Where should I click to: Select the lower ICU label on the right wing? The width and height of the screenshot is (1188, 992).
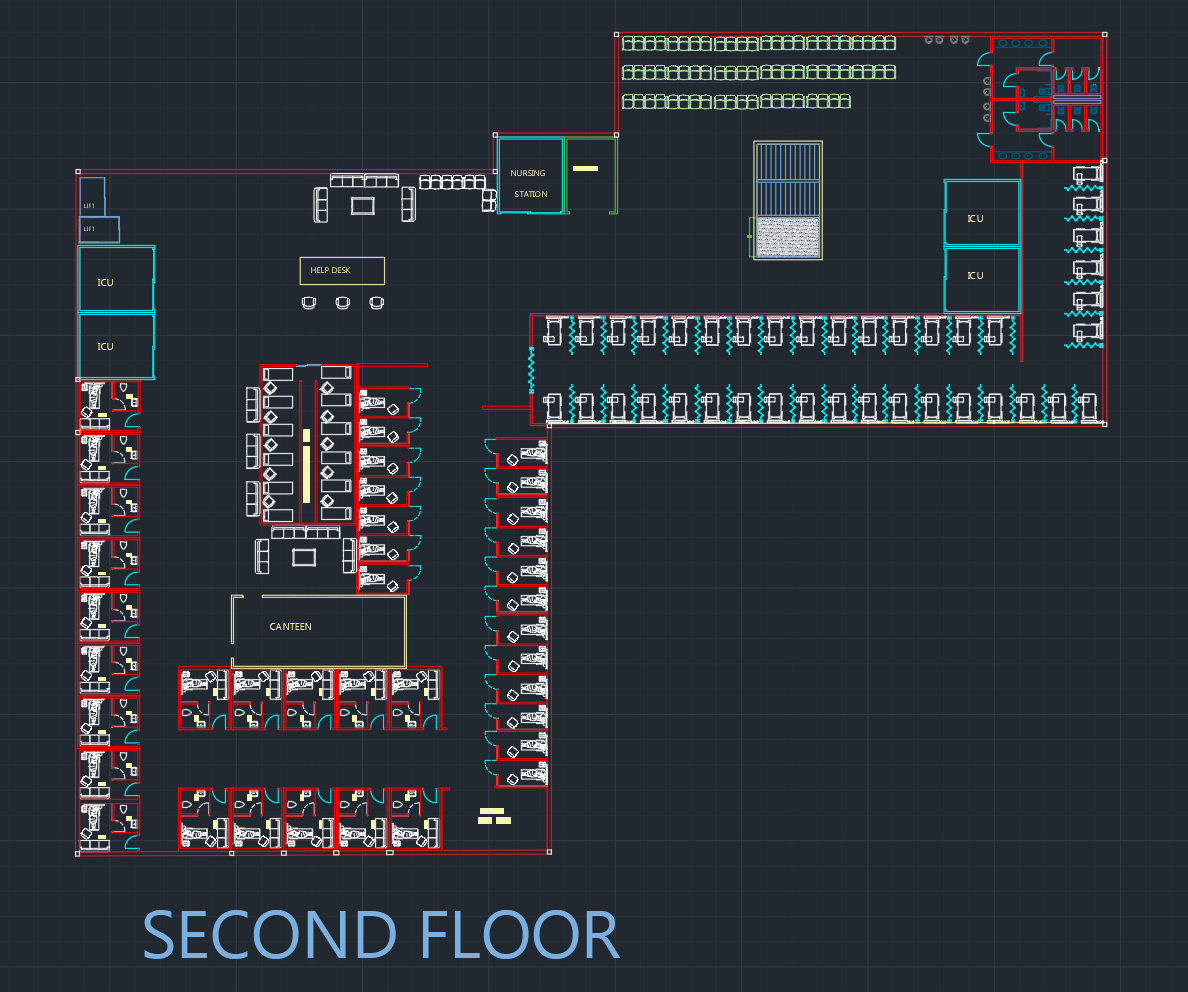tap(976, 274)
